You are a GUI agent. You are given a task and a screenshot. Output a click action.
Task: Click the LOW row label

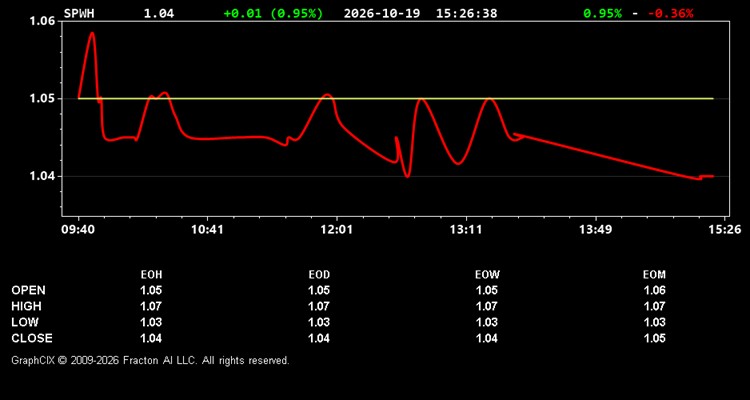click(25, 322)
